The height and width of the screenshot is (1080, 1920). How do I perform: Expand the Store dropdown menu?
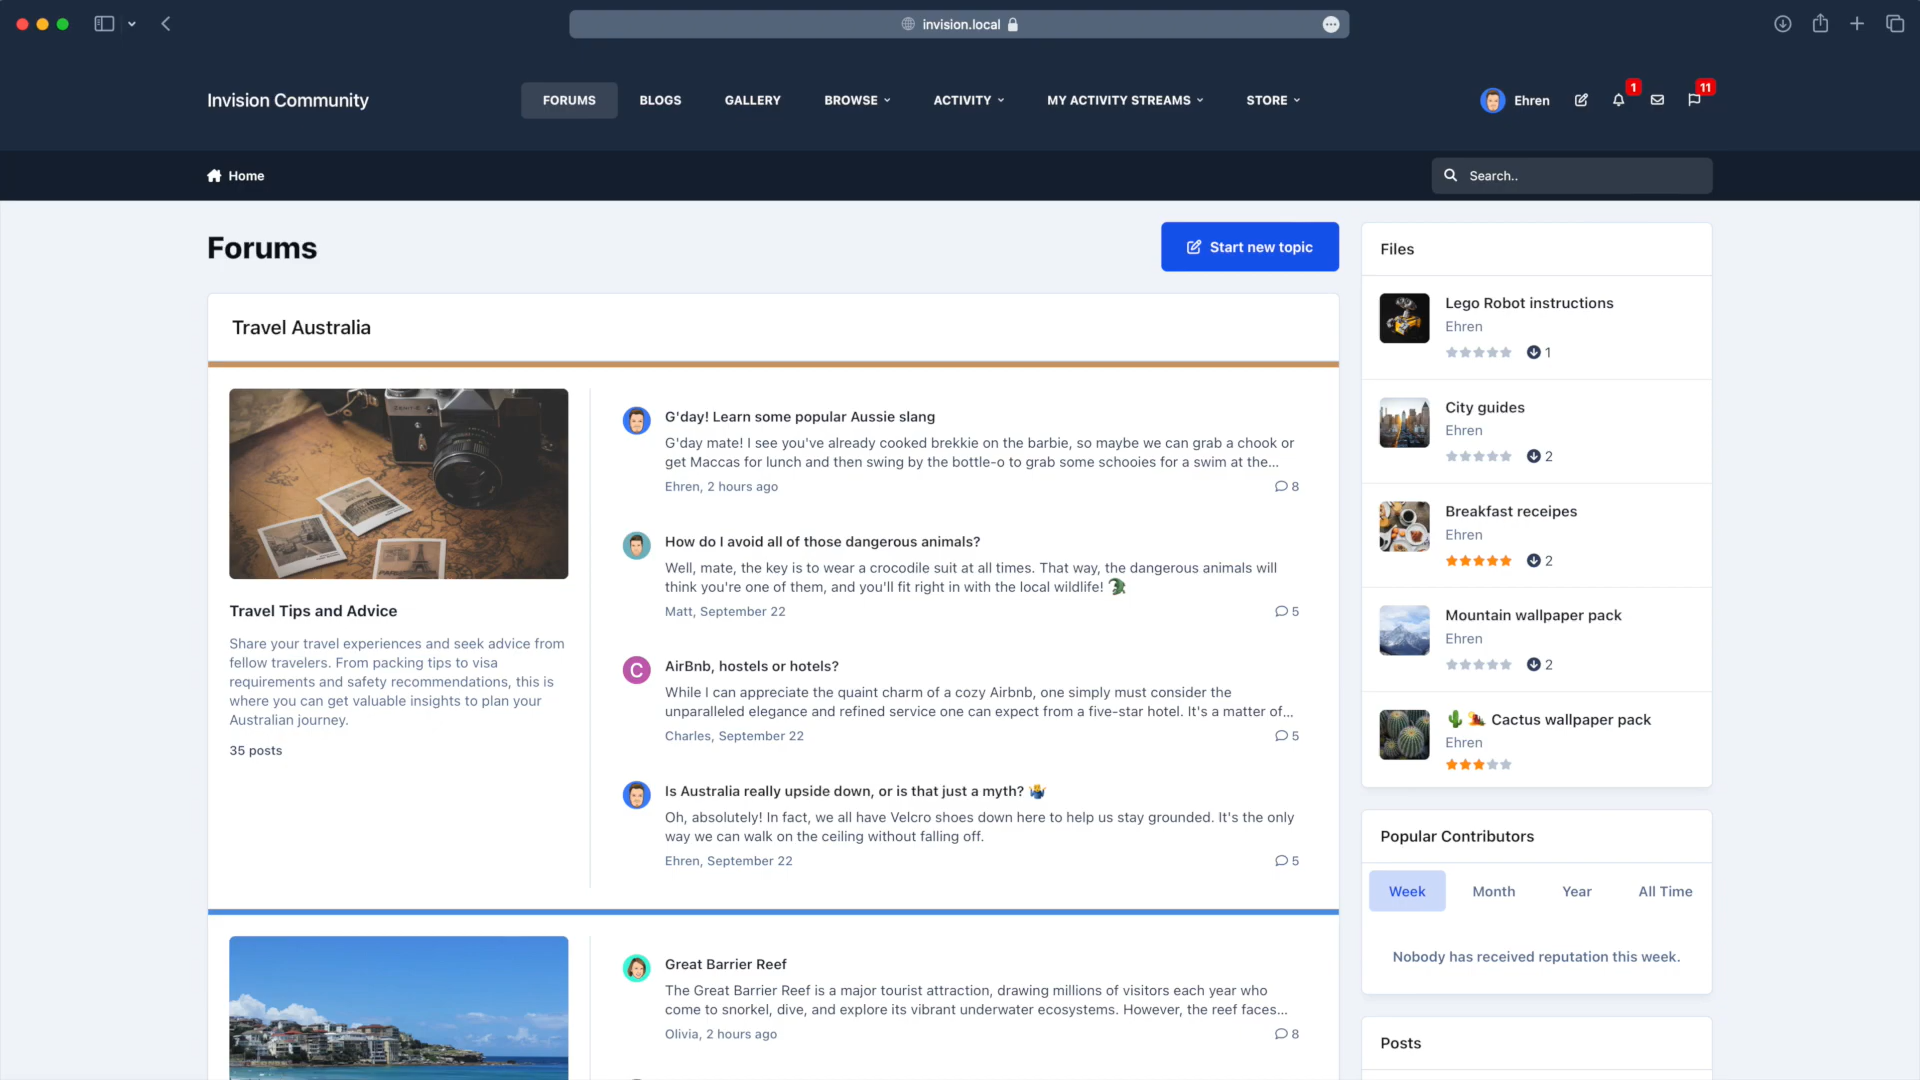tap(1273, 100)
